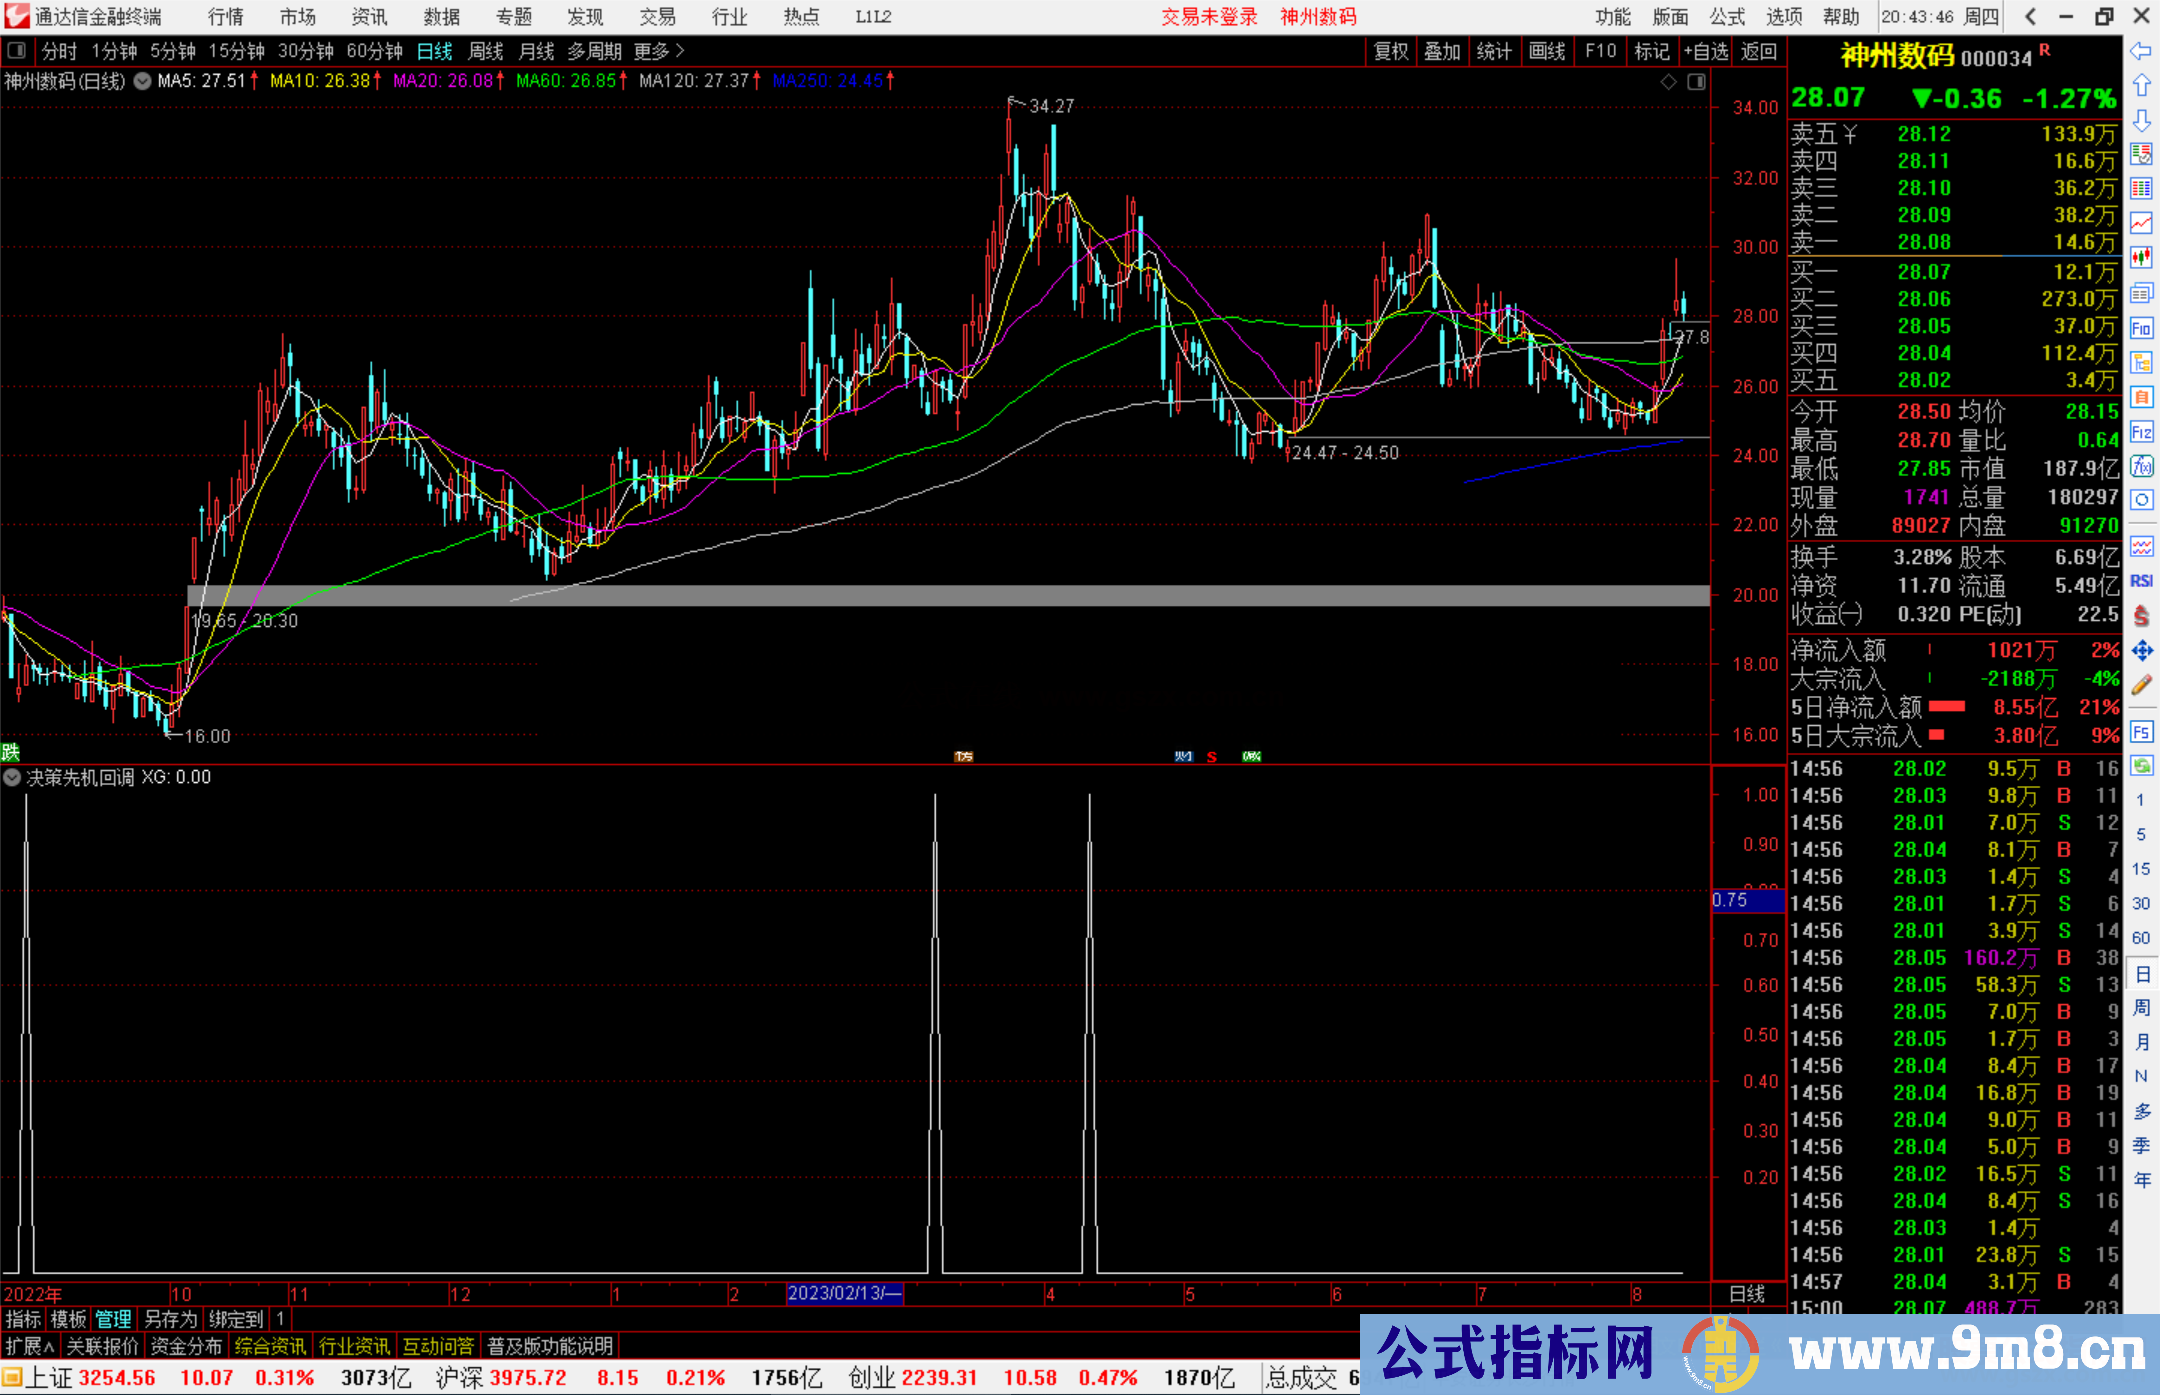Click the 2023/02/13 date marker on timeline
Screen dimensions: 2160x1395
tap(845, 1294)
